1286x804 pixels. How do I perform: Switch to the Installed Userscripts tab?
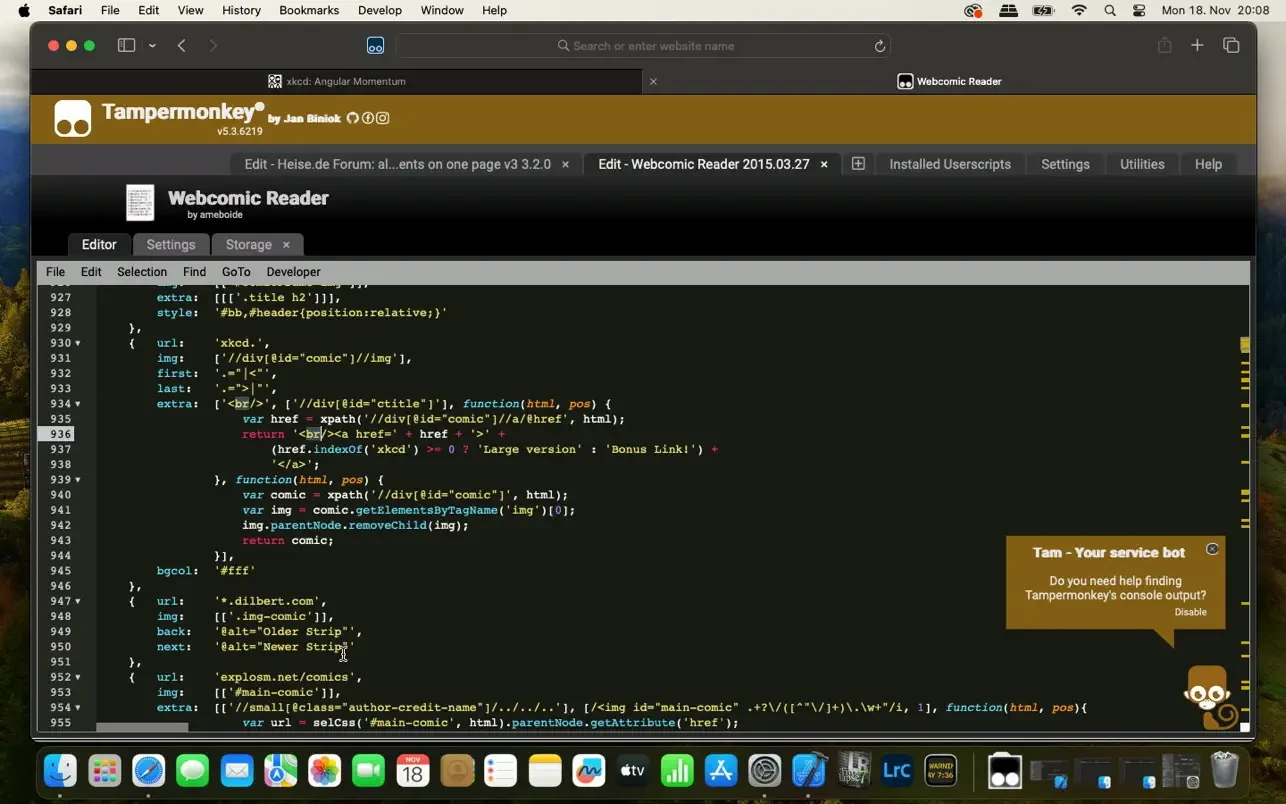pos(949,164)
